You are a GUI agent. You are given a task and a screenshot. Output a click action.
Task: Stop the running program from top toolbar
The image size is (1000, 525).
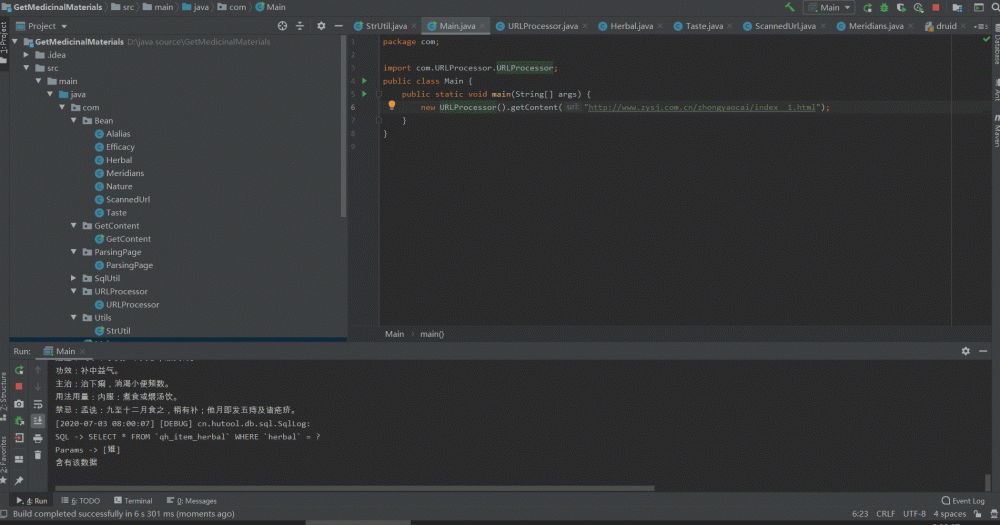click(936, 7)
